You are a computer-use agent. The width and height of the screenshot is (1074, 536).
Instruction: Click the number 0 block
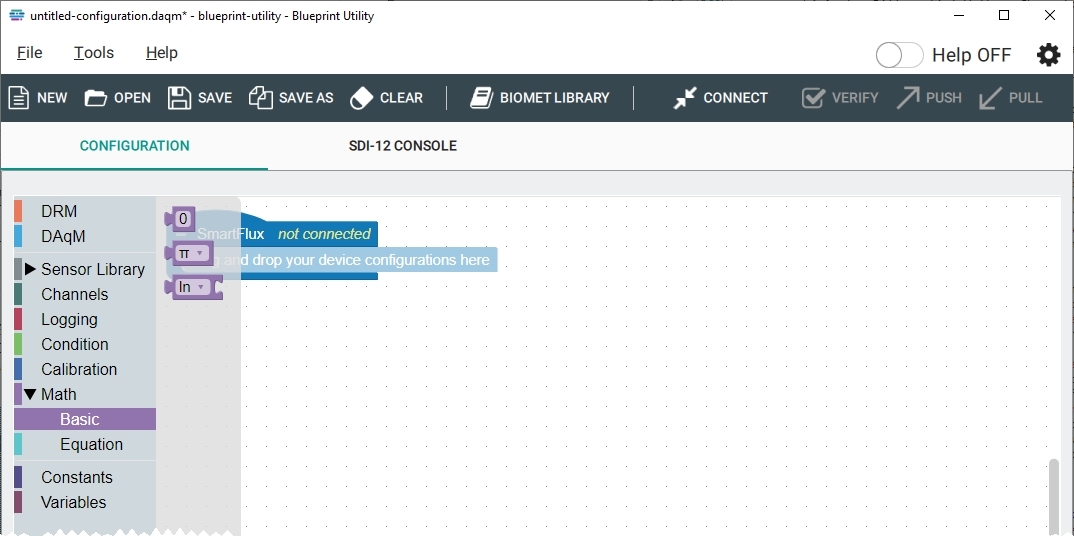(x=181, y=219)
